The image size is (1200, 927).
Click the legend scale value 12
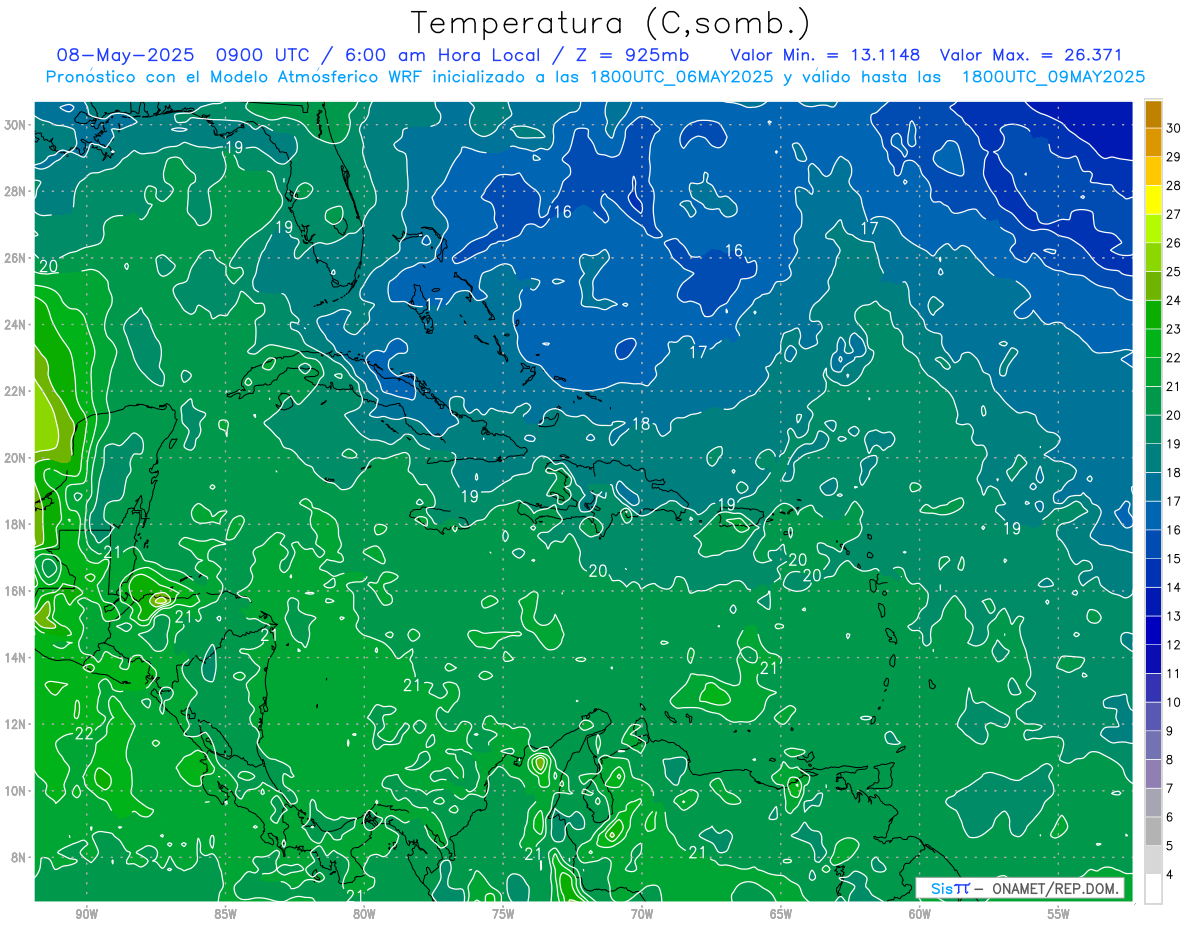[1174, 644]
